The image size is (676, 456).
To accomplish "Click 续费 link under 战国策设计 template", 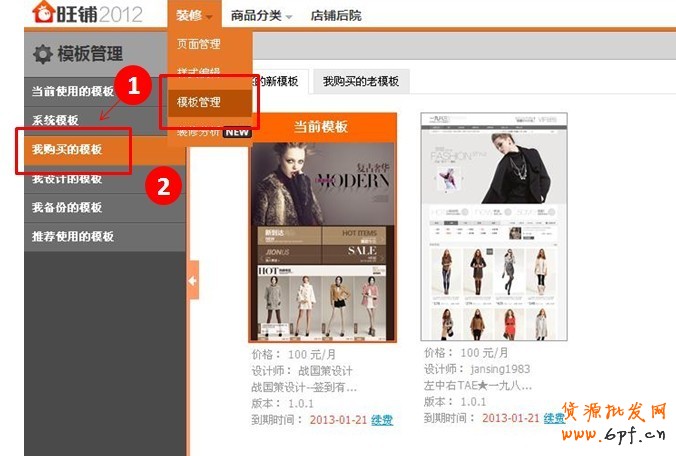I will pyautogui.click(x=382, y=420).
